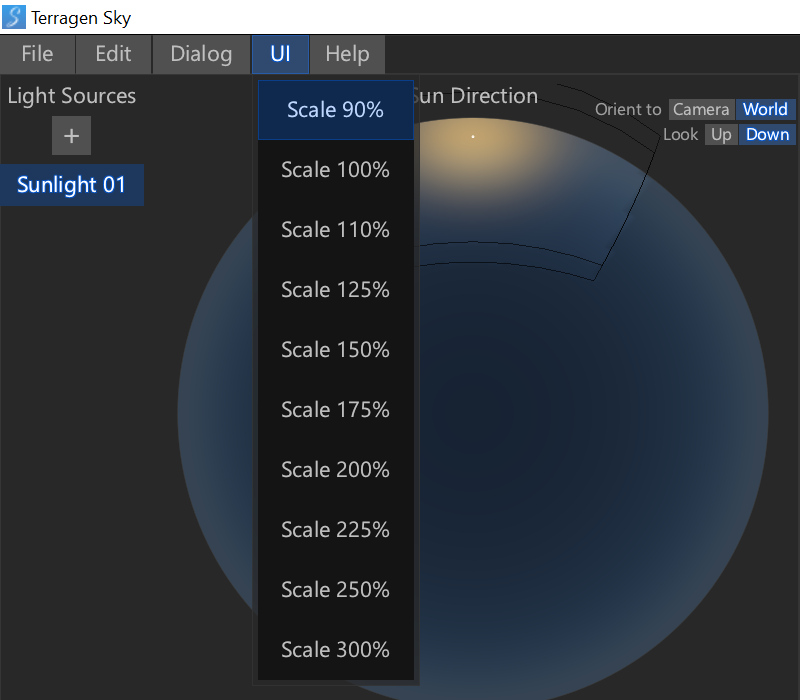Screen dimensions: 800x700
Task: Collapse the open UI menu
Action: tap(280, 54)
